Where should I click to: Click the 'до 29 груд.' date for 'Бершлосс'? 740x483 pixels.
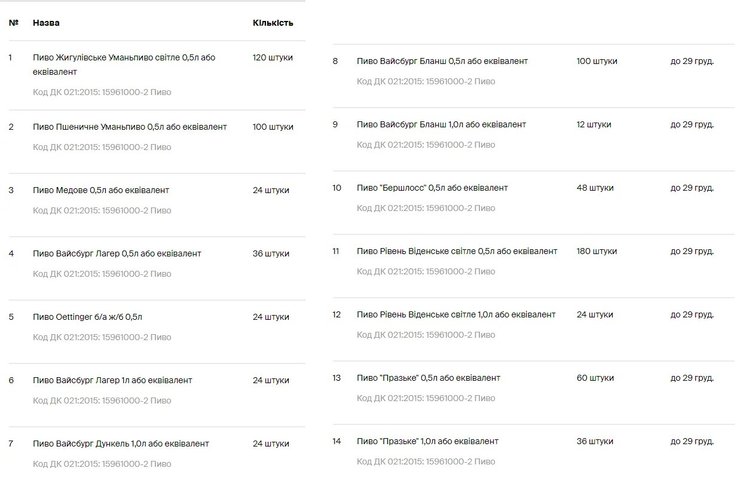click(692, 188)
